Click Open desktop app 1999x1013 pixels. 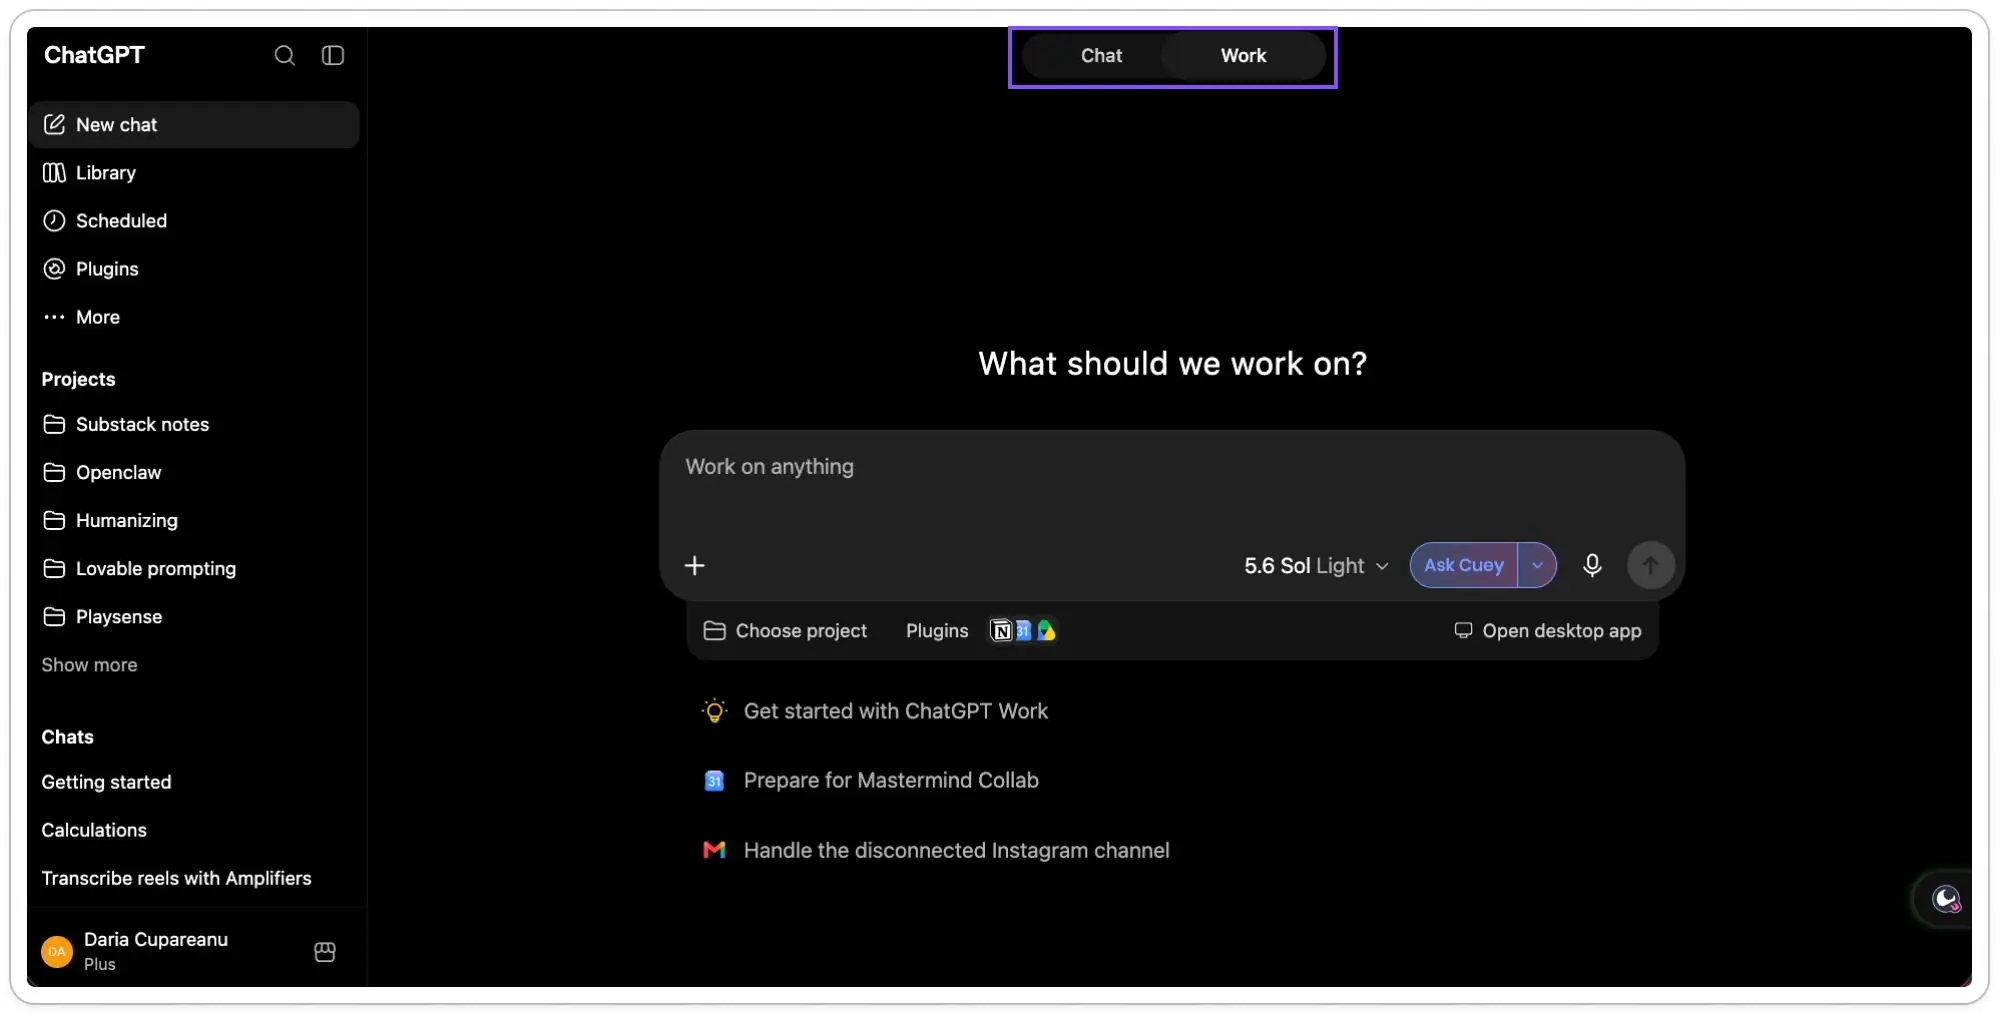(x=1547, y=631)
